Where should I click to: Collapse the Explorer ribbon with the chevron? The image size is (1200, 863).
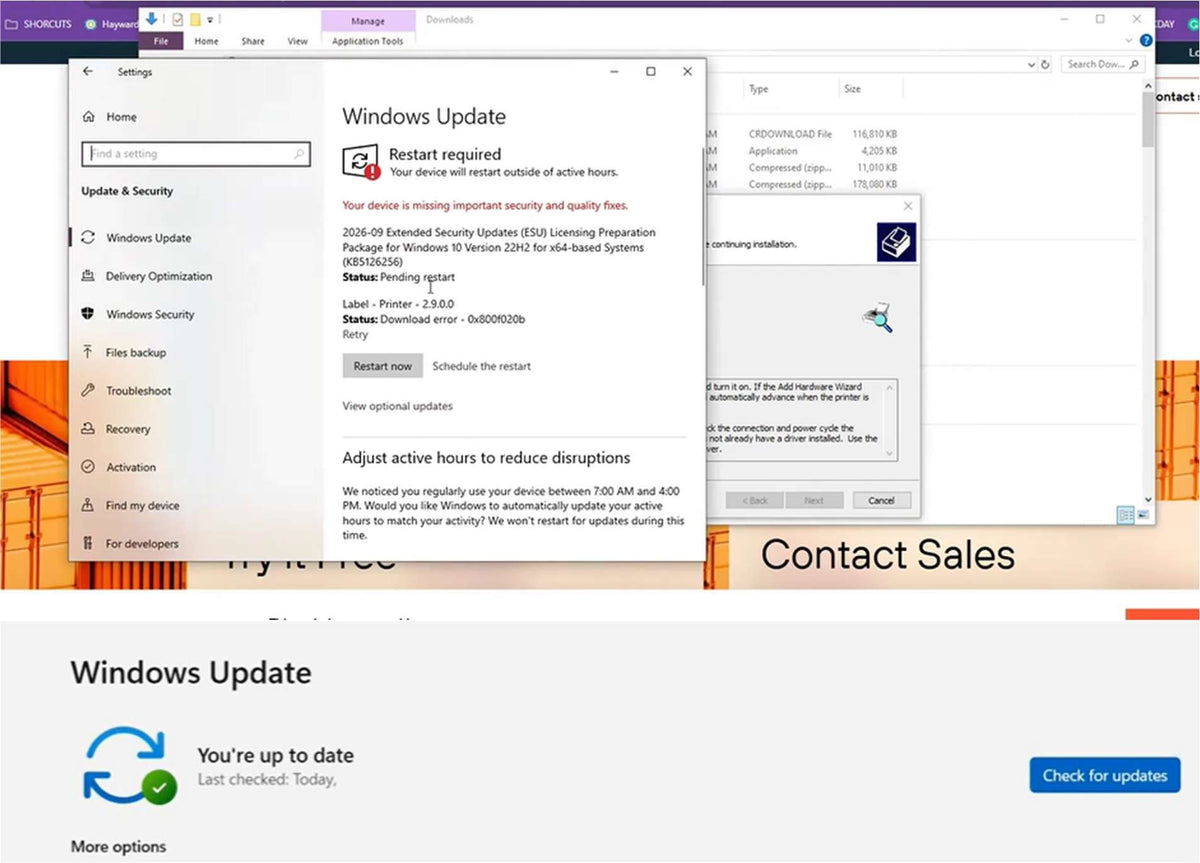1131,41
